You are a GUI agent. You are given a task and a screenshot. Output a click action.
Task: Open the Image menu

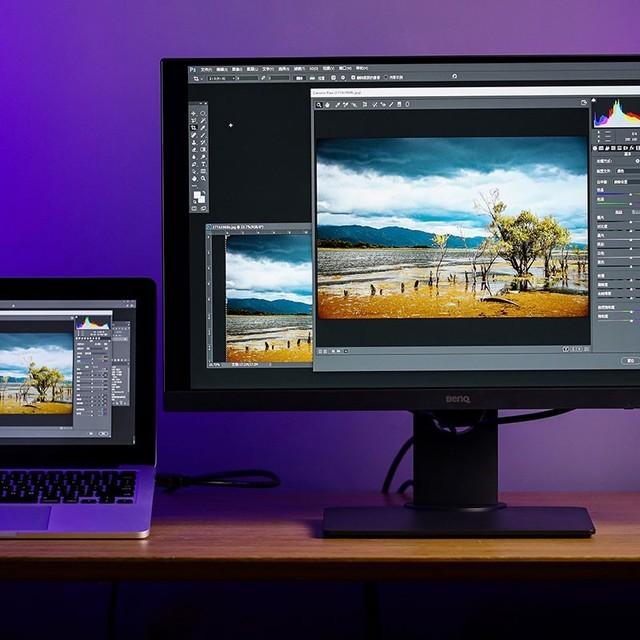click(x=237, y=69)
